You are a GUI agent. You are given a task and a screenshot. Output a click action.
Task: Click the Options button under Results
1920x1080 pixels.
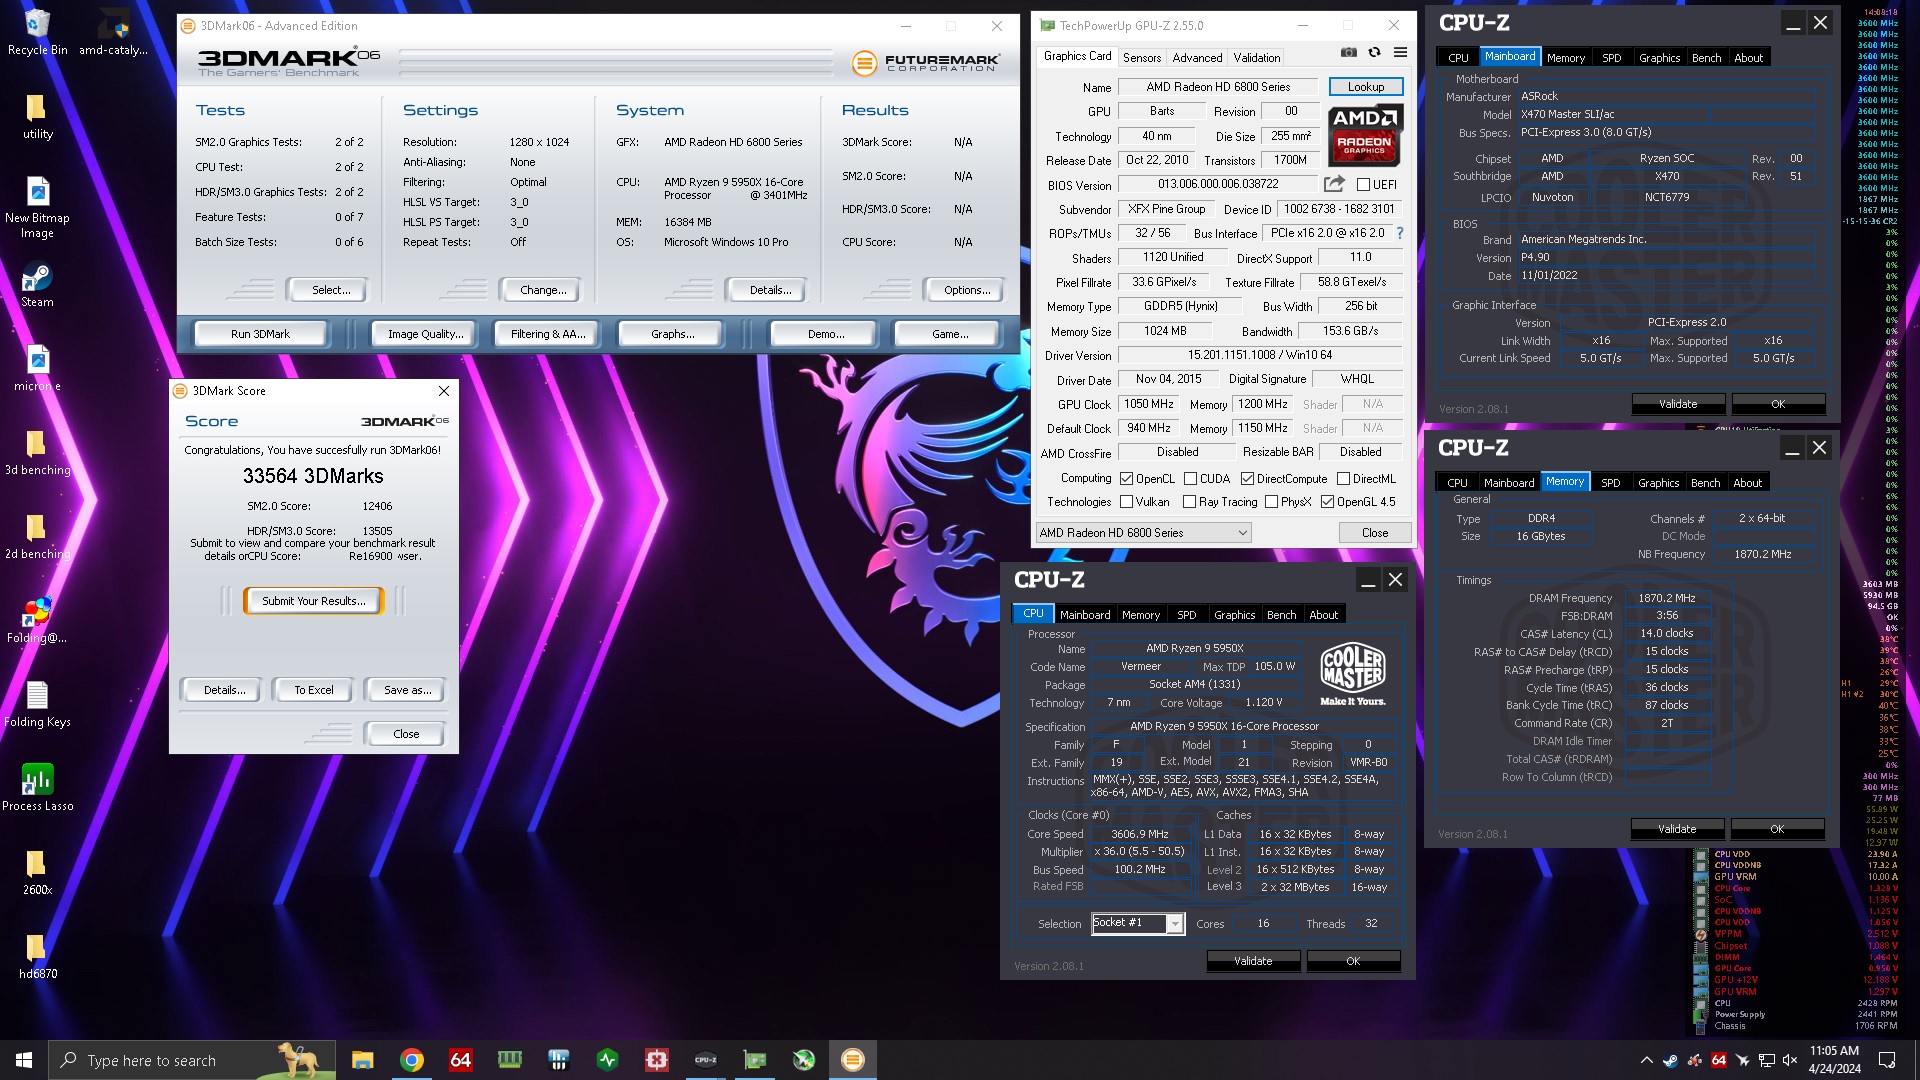(967, 290)
